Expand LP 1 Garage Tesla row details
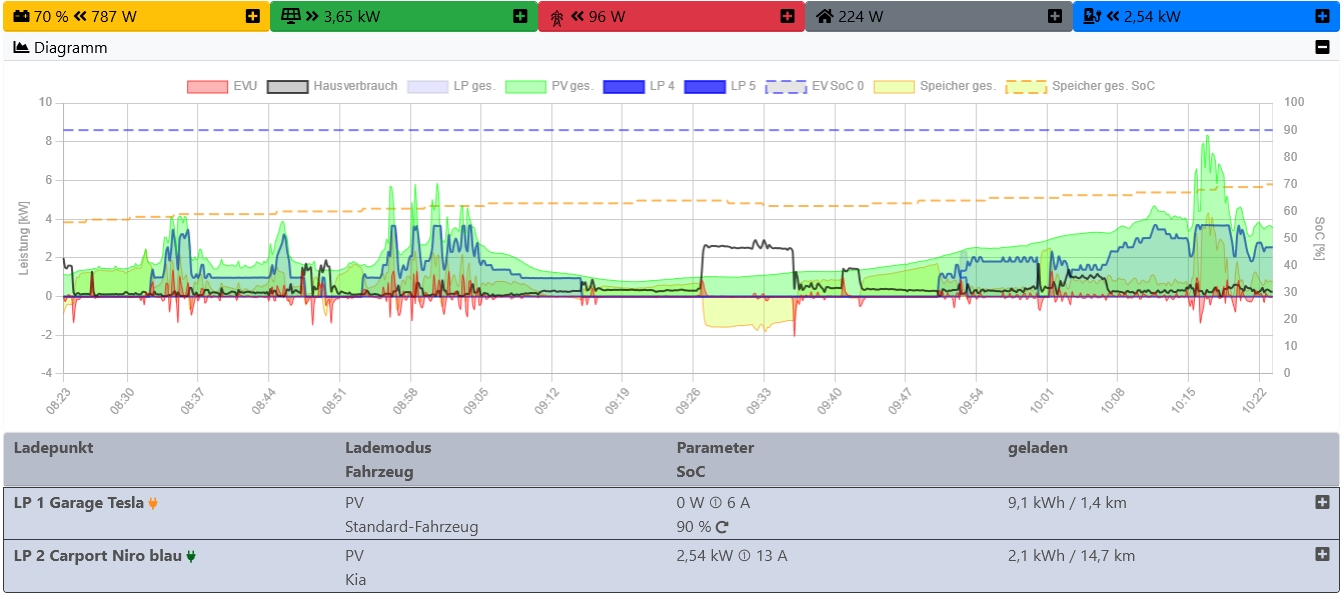This screenshot has width=1343, height=594. 1322,502
